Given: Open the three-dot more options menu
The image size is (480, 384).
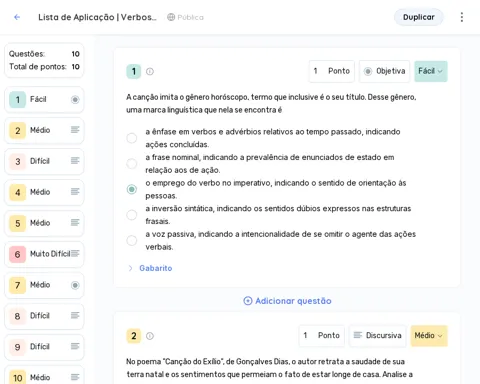Looking at the screenshot, I should point(462,17).
